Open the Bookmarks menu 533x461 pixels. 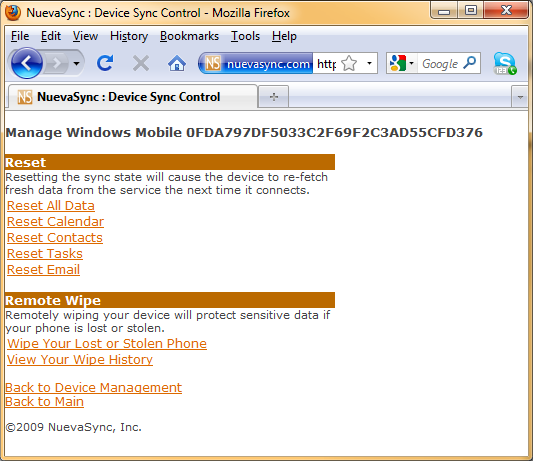tap(189, 36)
